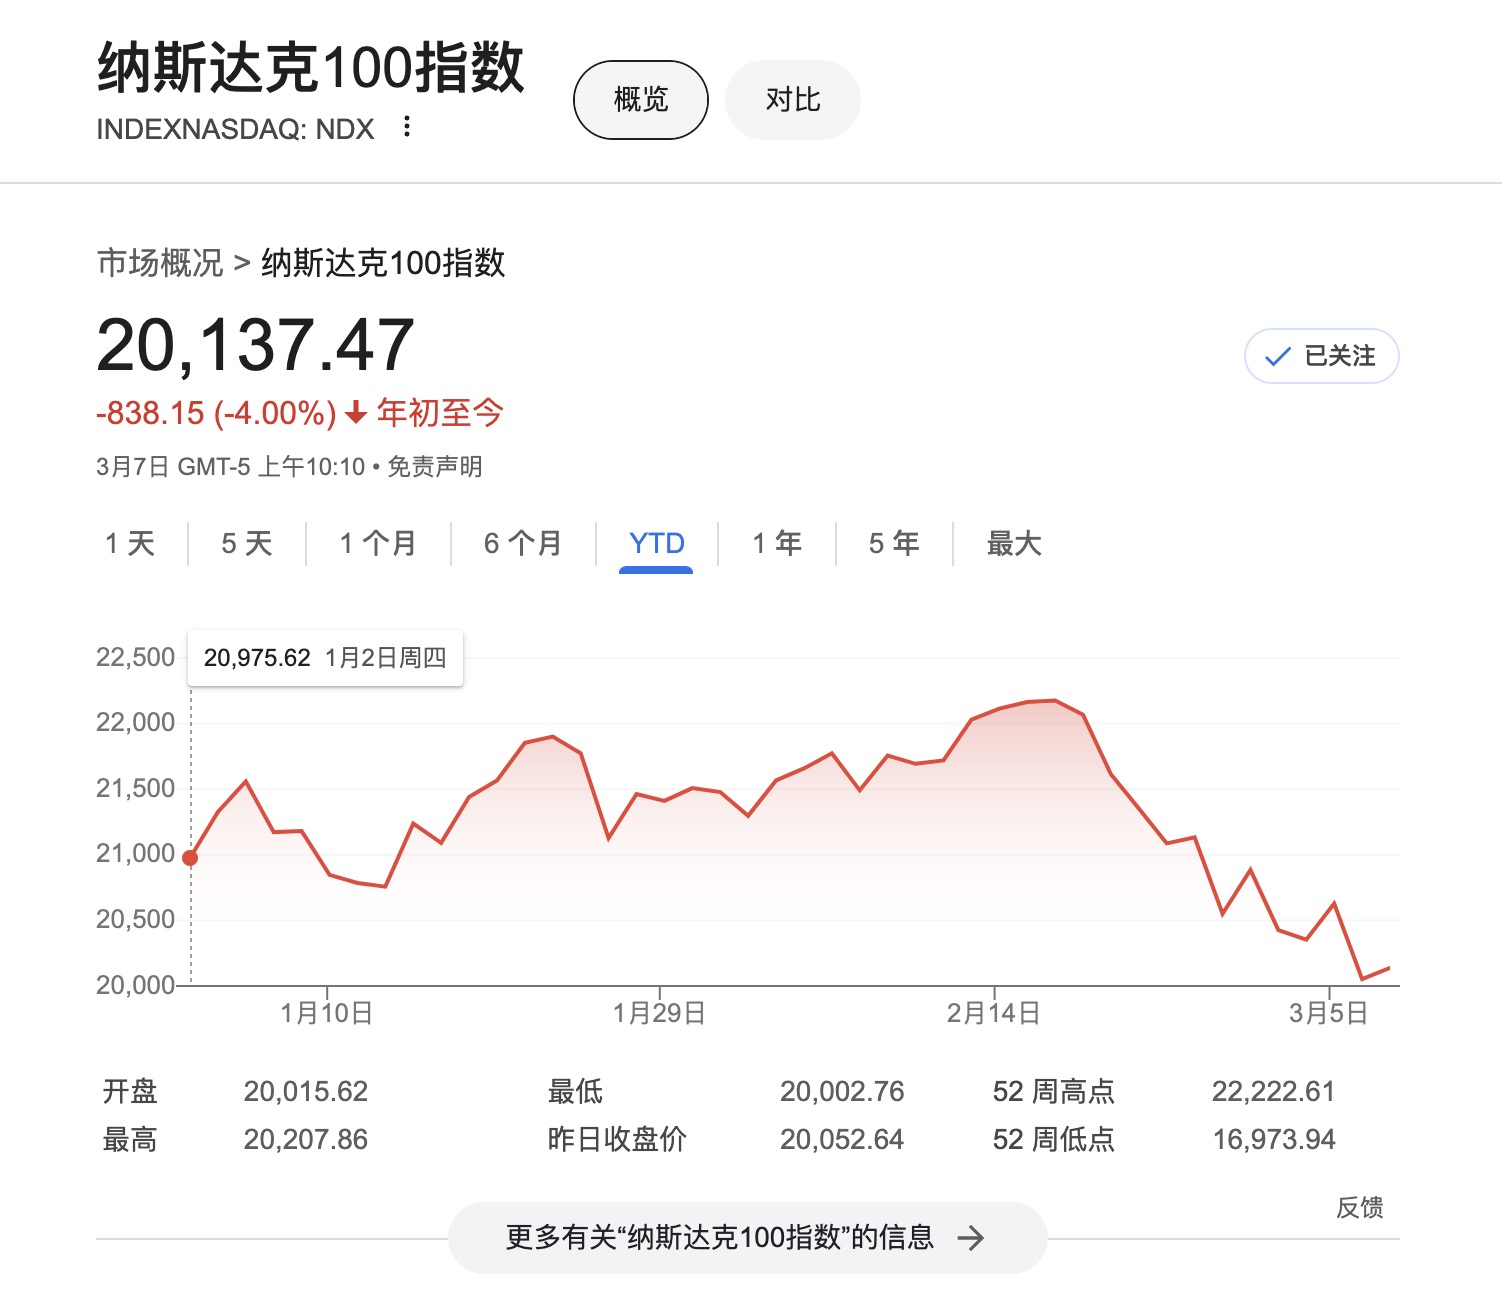This screenshot has width=1502, height=1300.
Task: Click the checkmark icon in 已关注 button
Action: click(x=1277, y=357)
